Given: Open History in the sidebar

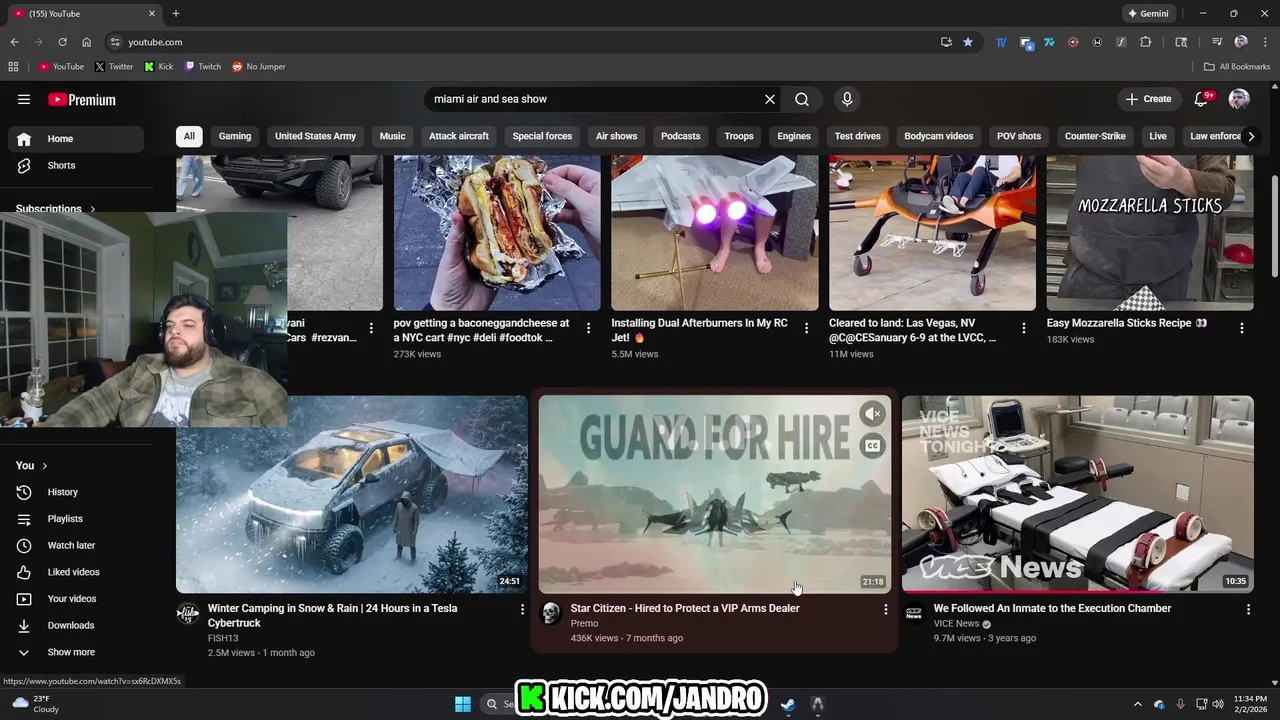Looking at the screenshot, I should [76, 492].
